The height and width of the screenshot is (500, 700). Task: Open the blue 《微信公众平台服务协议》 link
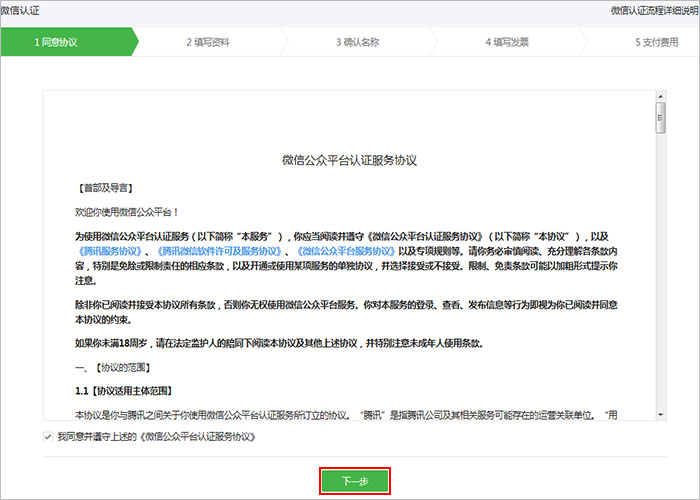click(347, 251)
